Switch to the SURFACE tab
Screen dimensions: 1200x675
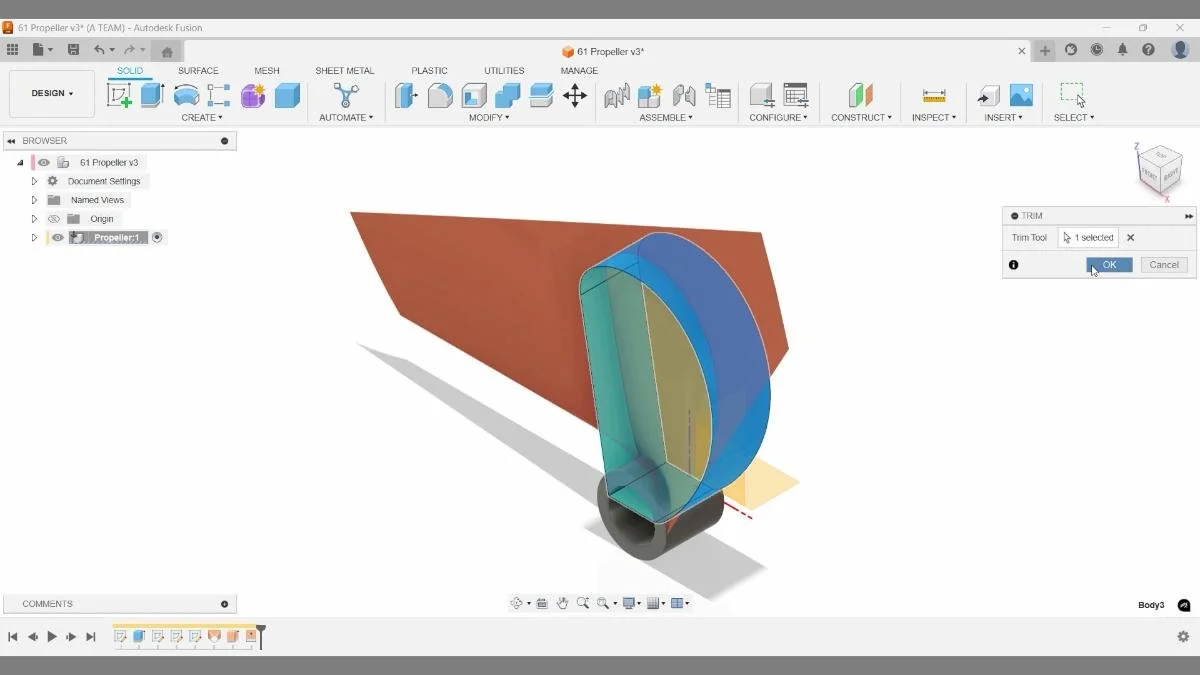tap(198, 70)
